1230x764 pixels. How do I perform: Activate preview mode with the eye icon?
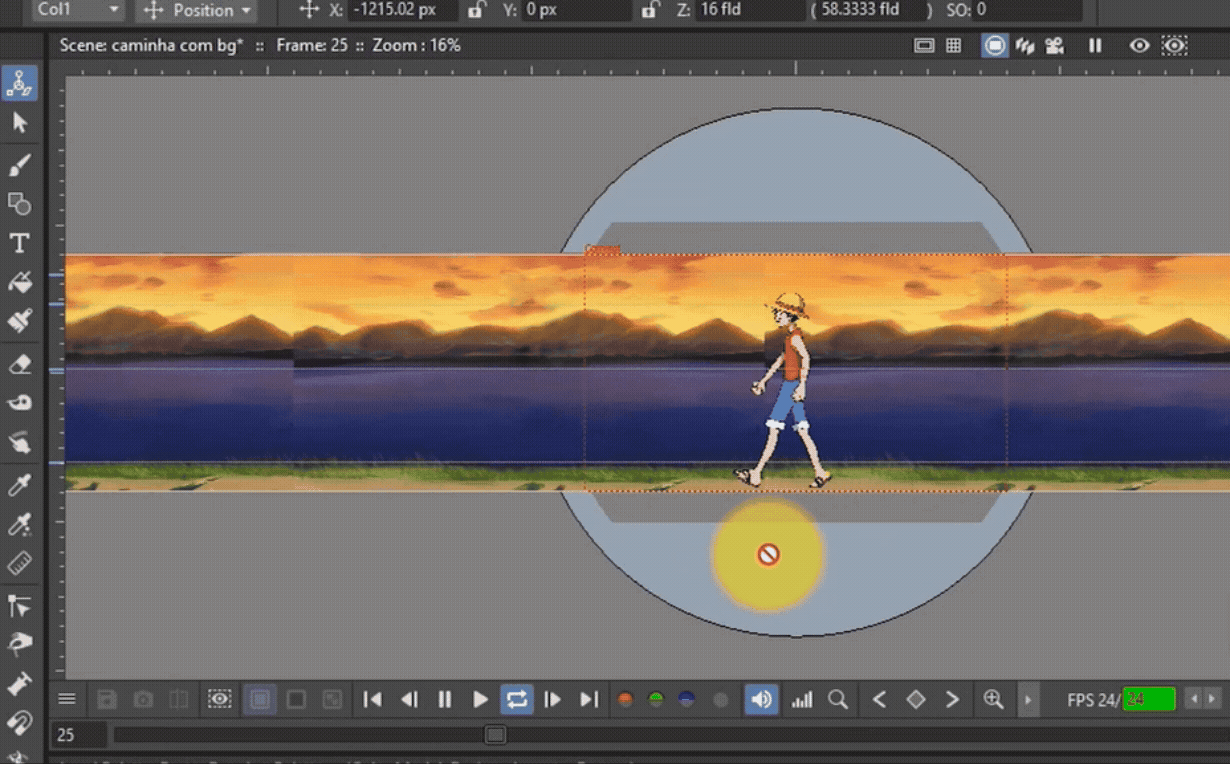[x=1138, y=45]
